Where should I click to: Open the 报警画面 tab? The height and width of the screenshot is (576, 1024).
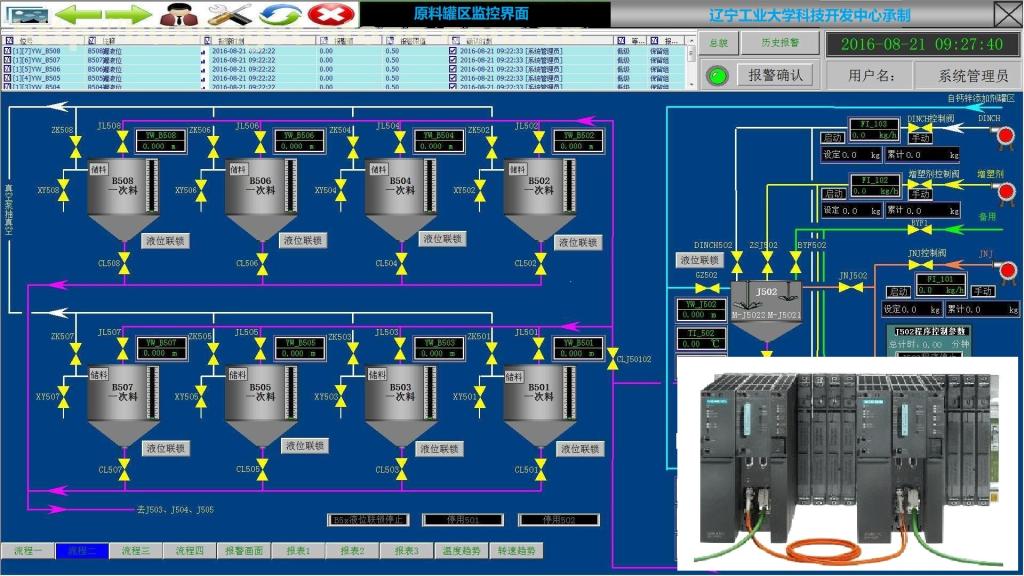tap(243, 551)
